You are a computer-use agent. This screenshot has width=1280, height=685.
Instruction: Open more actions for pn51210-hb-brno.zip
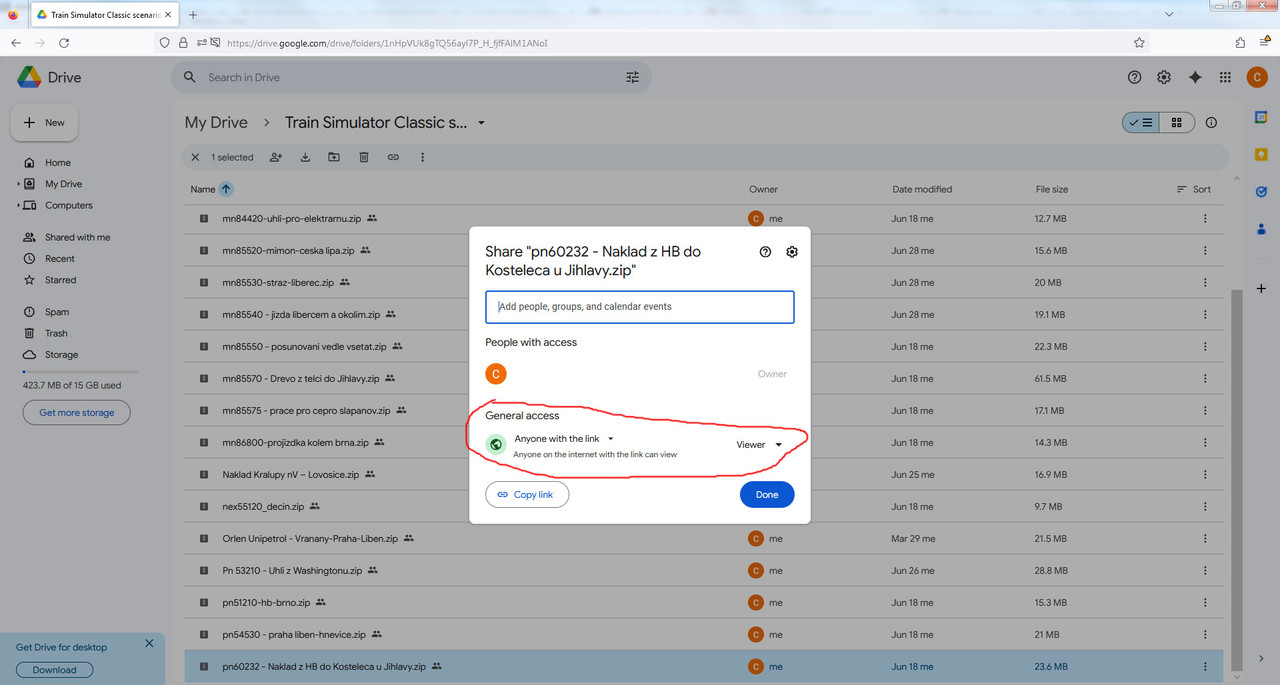pos(1205,603)
